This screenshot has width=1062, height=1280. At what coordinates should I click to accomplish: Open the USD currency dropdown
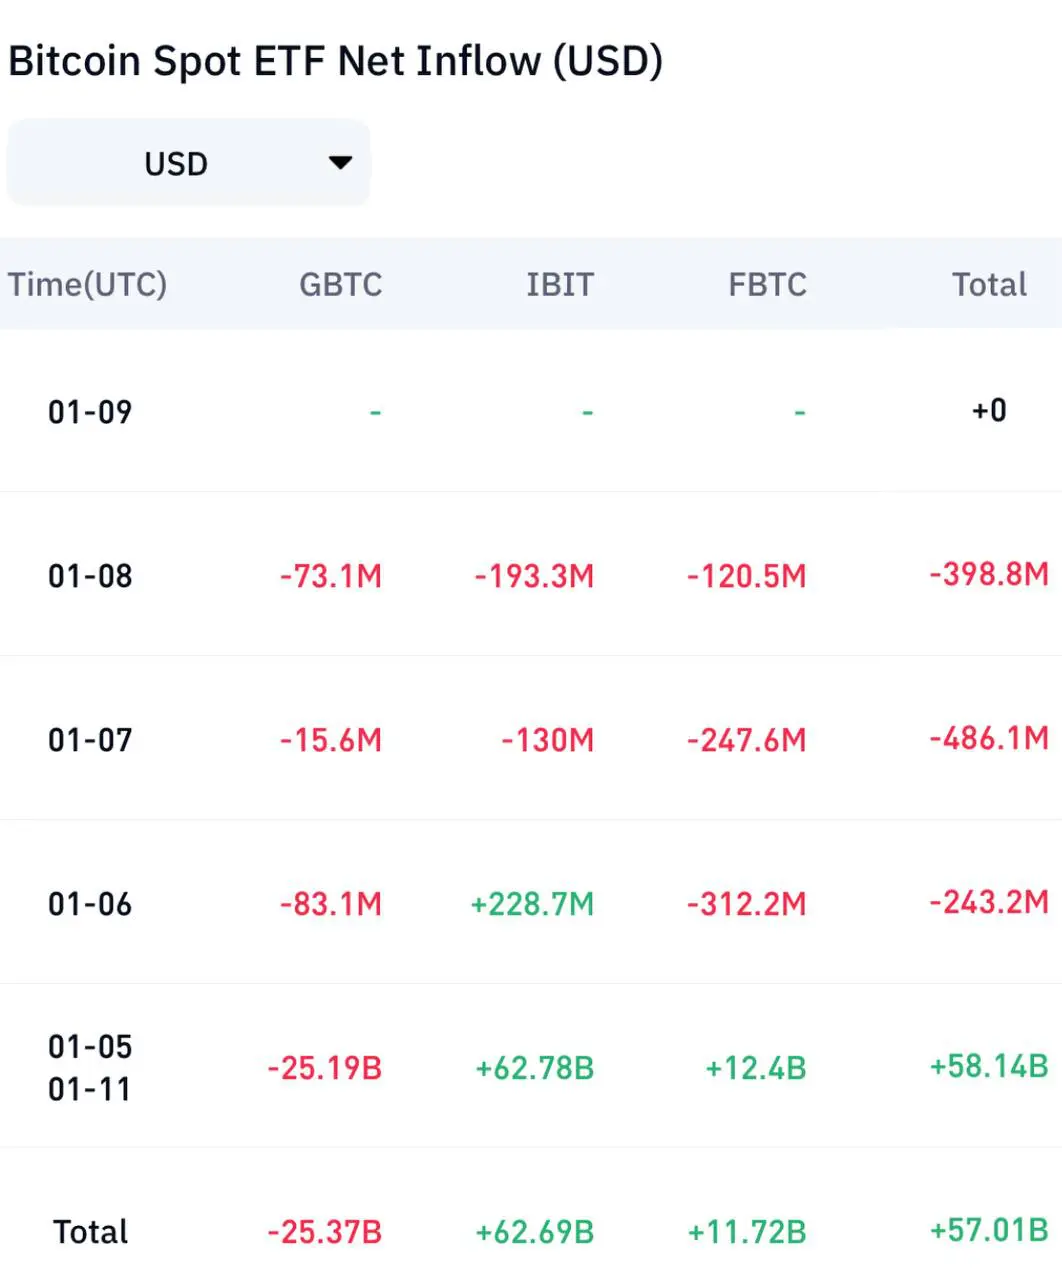coord(187,163)
